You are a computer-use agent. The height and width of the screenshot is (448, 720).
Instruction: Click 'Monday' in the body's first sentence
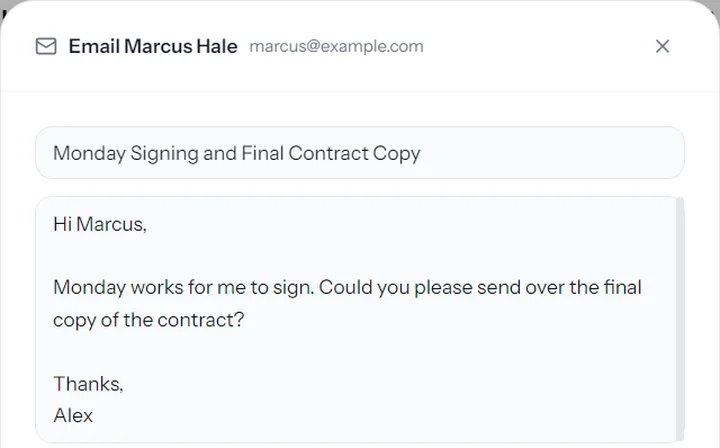(90, 288)
